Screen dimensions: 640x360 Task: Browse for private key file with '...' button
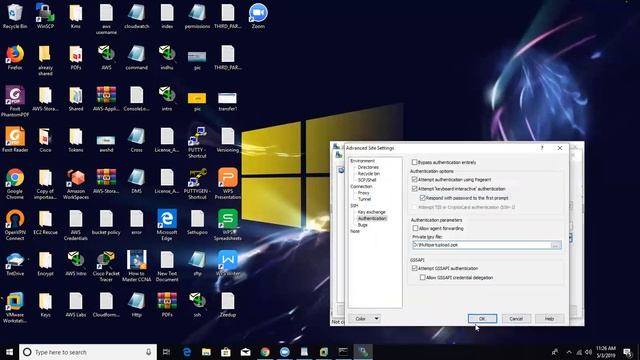pos(556,245)
